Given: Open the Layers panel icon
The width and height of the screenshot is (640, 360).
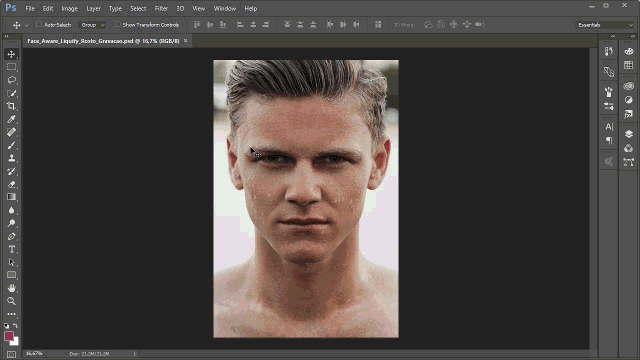Looking at the screenshot, I should click(x=629, y=134).
